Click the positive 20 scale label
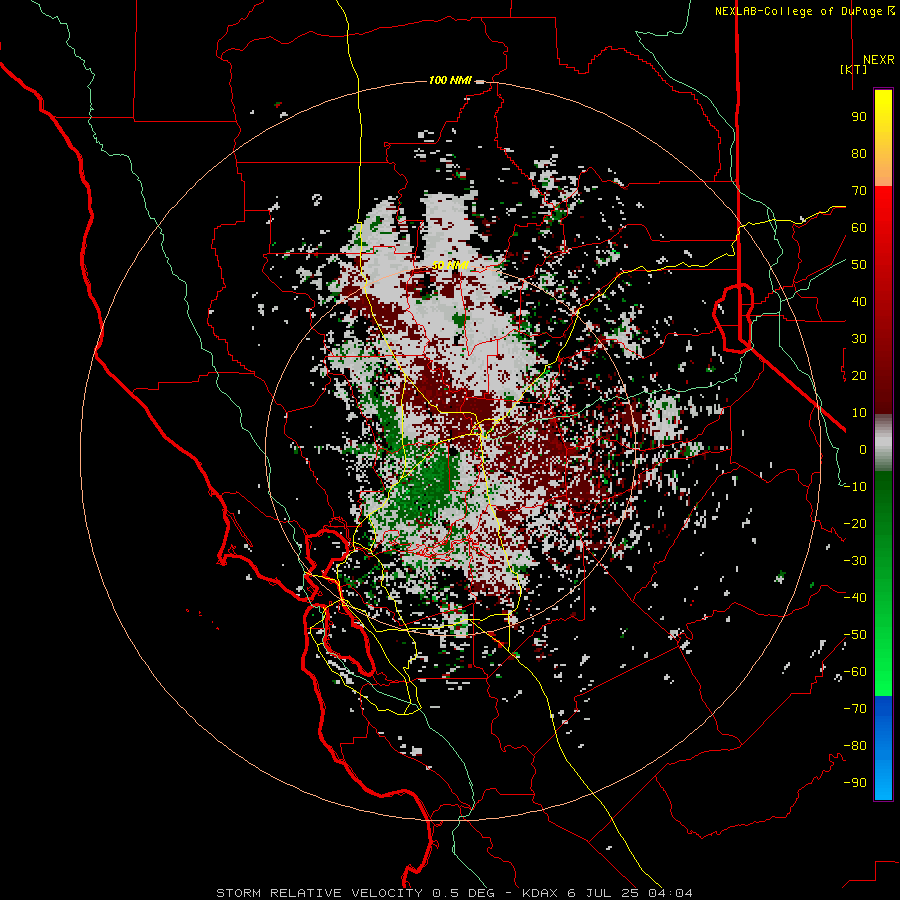900x900 pixels. 859,375
